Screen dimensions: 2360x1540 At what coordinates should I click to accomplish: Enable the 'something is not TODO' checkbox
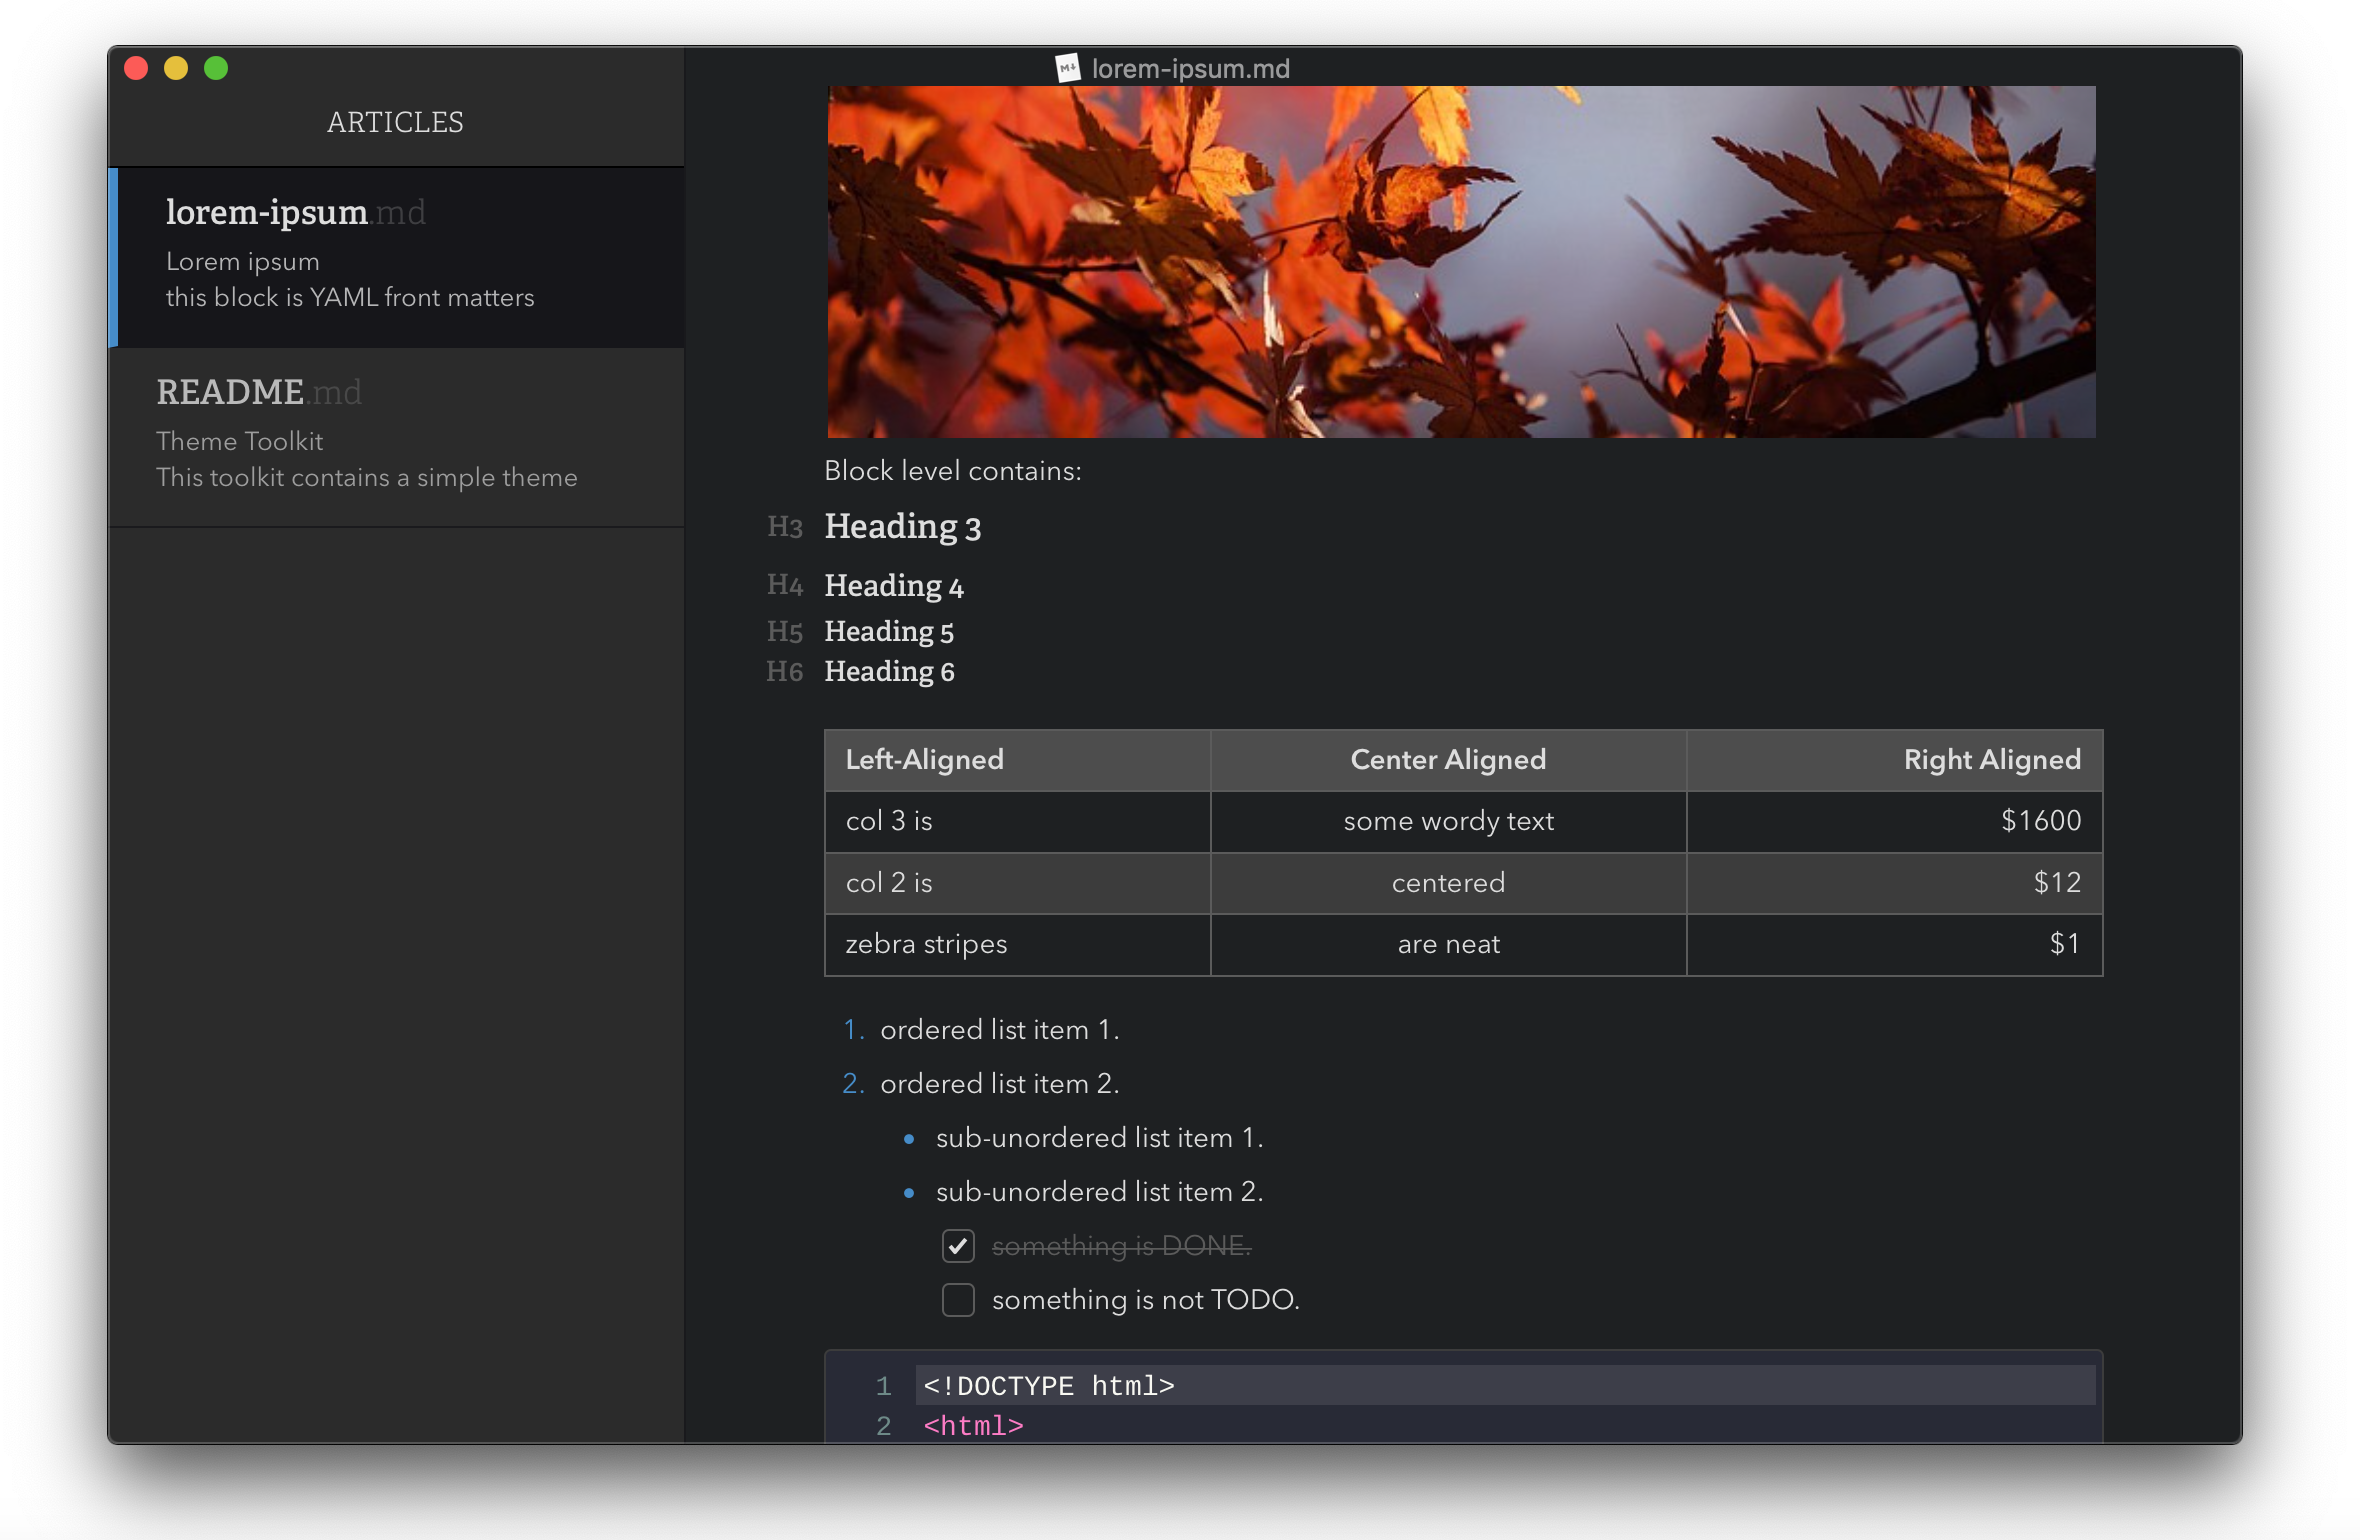tap(960, 1299)
